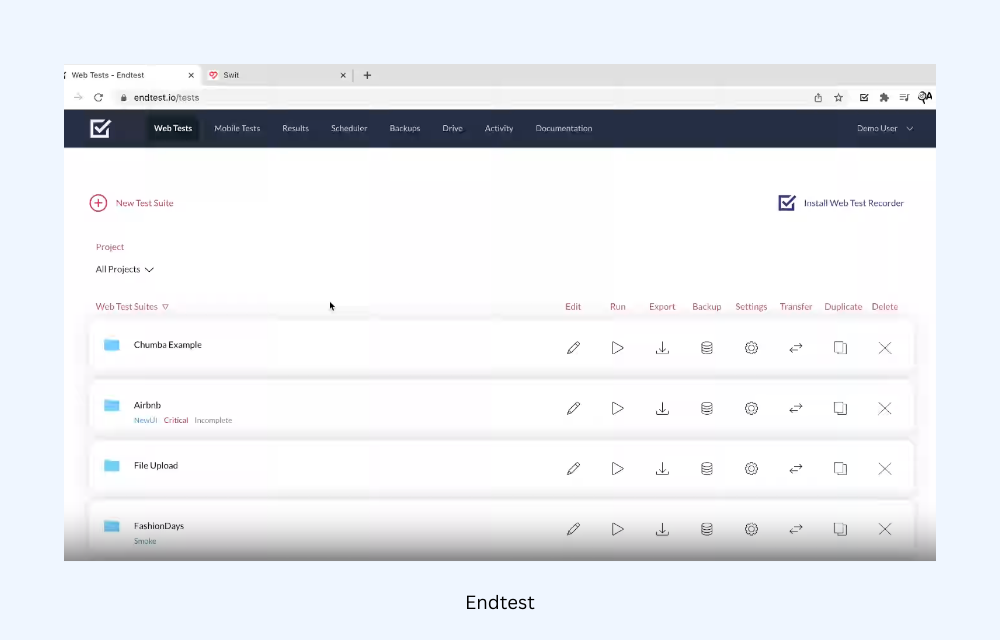Image resolution: width=1000 pixels, height=640 pixels.
Task: Run the Airbnb test suite
Action: (x=618, y=408)
